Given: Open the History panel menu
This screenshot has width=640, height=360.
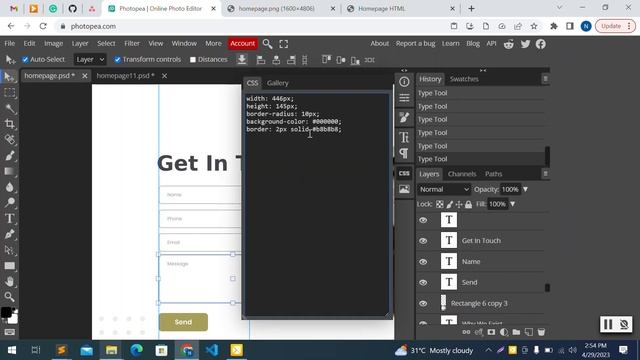Looking at the screenshot, I should [x=545, y=79].
